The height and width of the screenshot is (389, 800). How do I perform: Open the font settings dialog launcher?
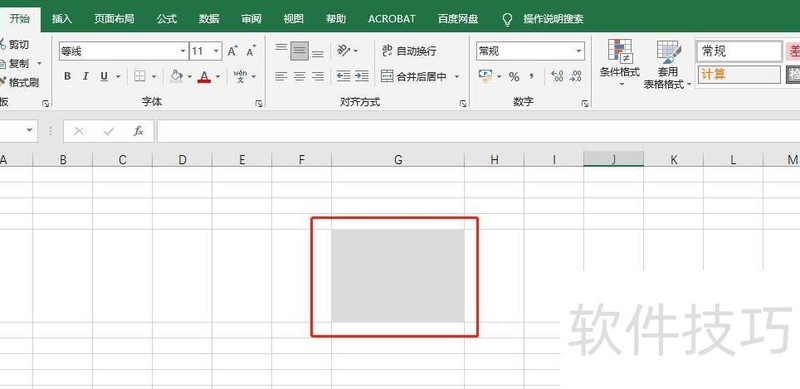(x=259, y=103)
